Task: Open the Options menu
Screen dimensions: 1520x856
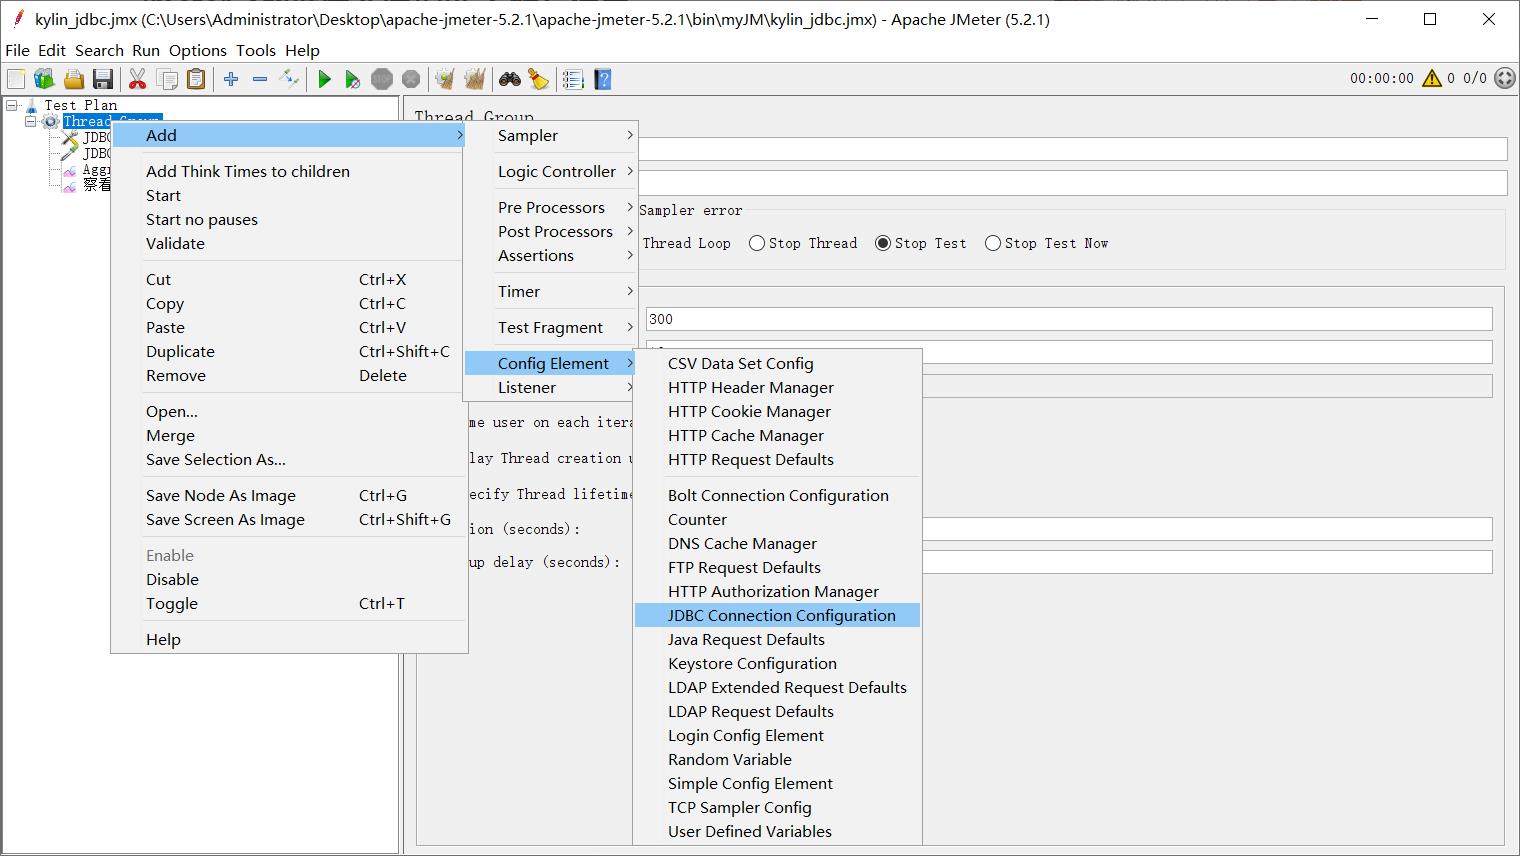Action: tap(197, 50)
